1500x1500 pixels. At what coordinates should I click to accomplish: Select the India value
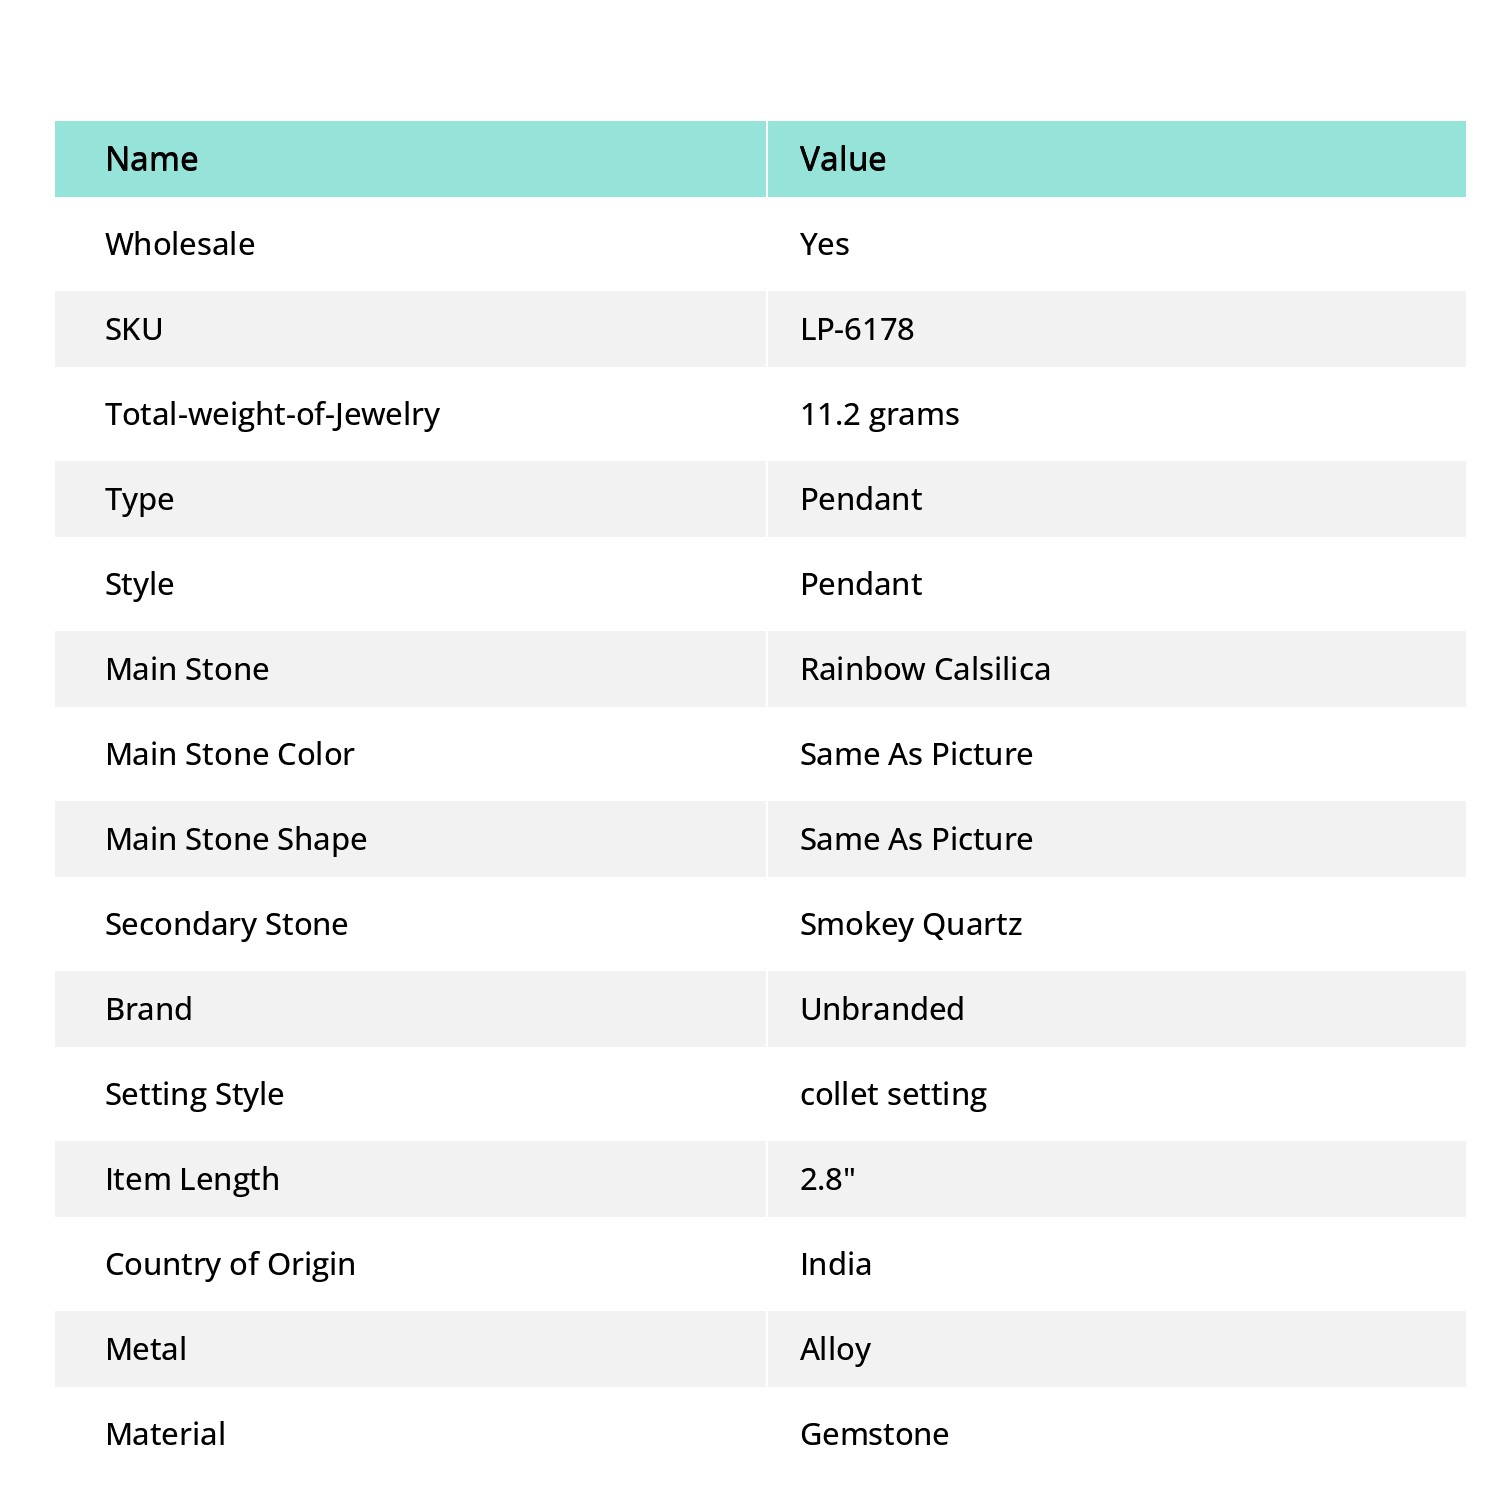pos(835,1264)
